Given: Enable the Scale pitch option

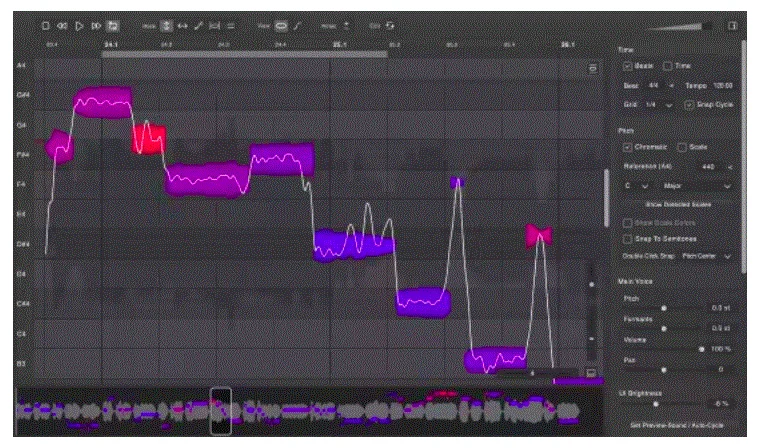Looking at the screenshot, I should coord(682,147).
